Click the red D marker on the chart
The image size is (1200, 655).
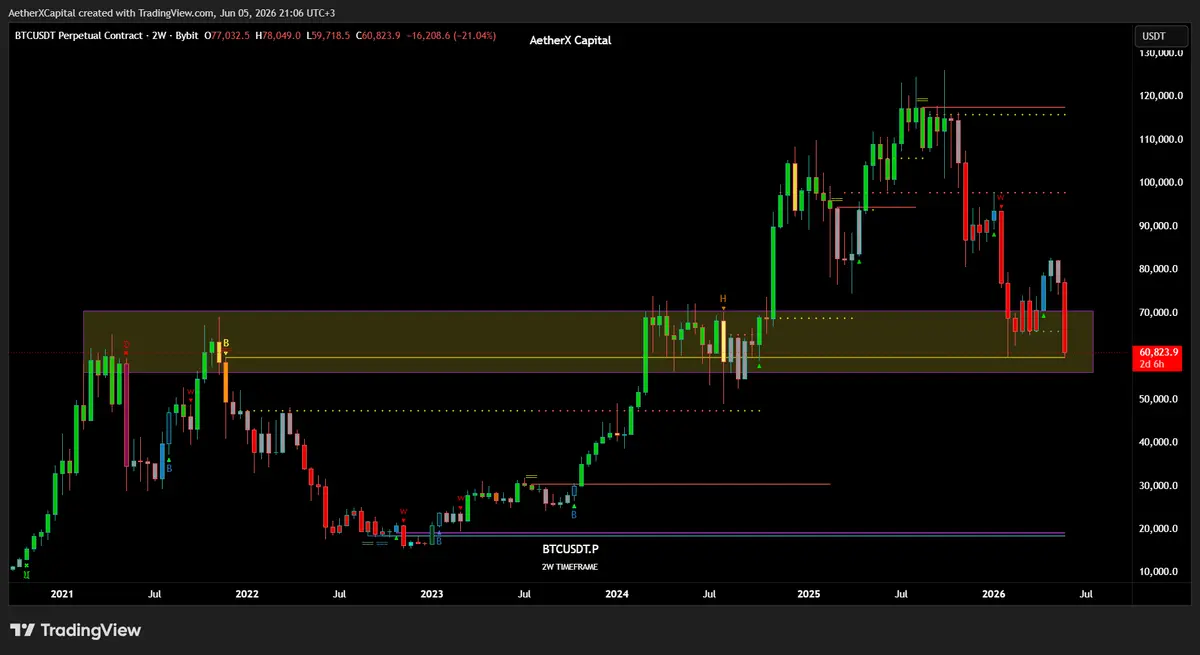[x=127, y=345]
